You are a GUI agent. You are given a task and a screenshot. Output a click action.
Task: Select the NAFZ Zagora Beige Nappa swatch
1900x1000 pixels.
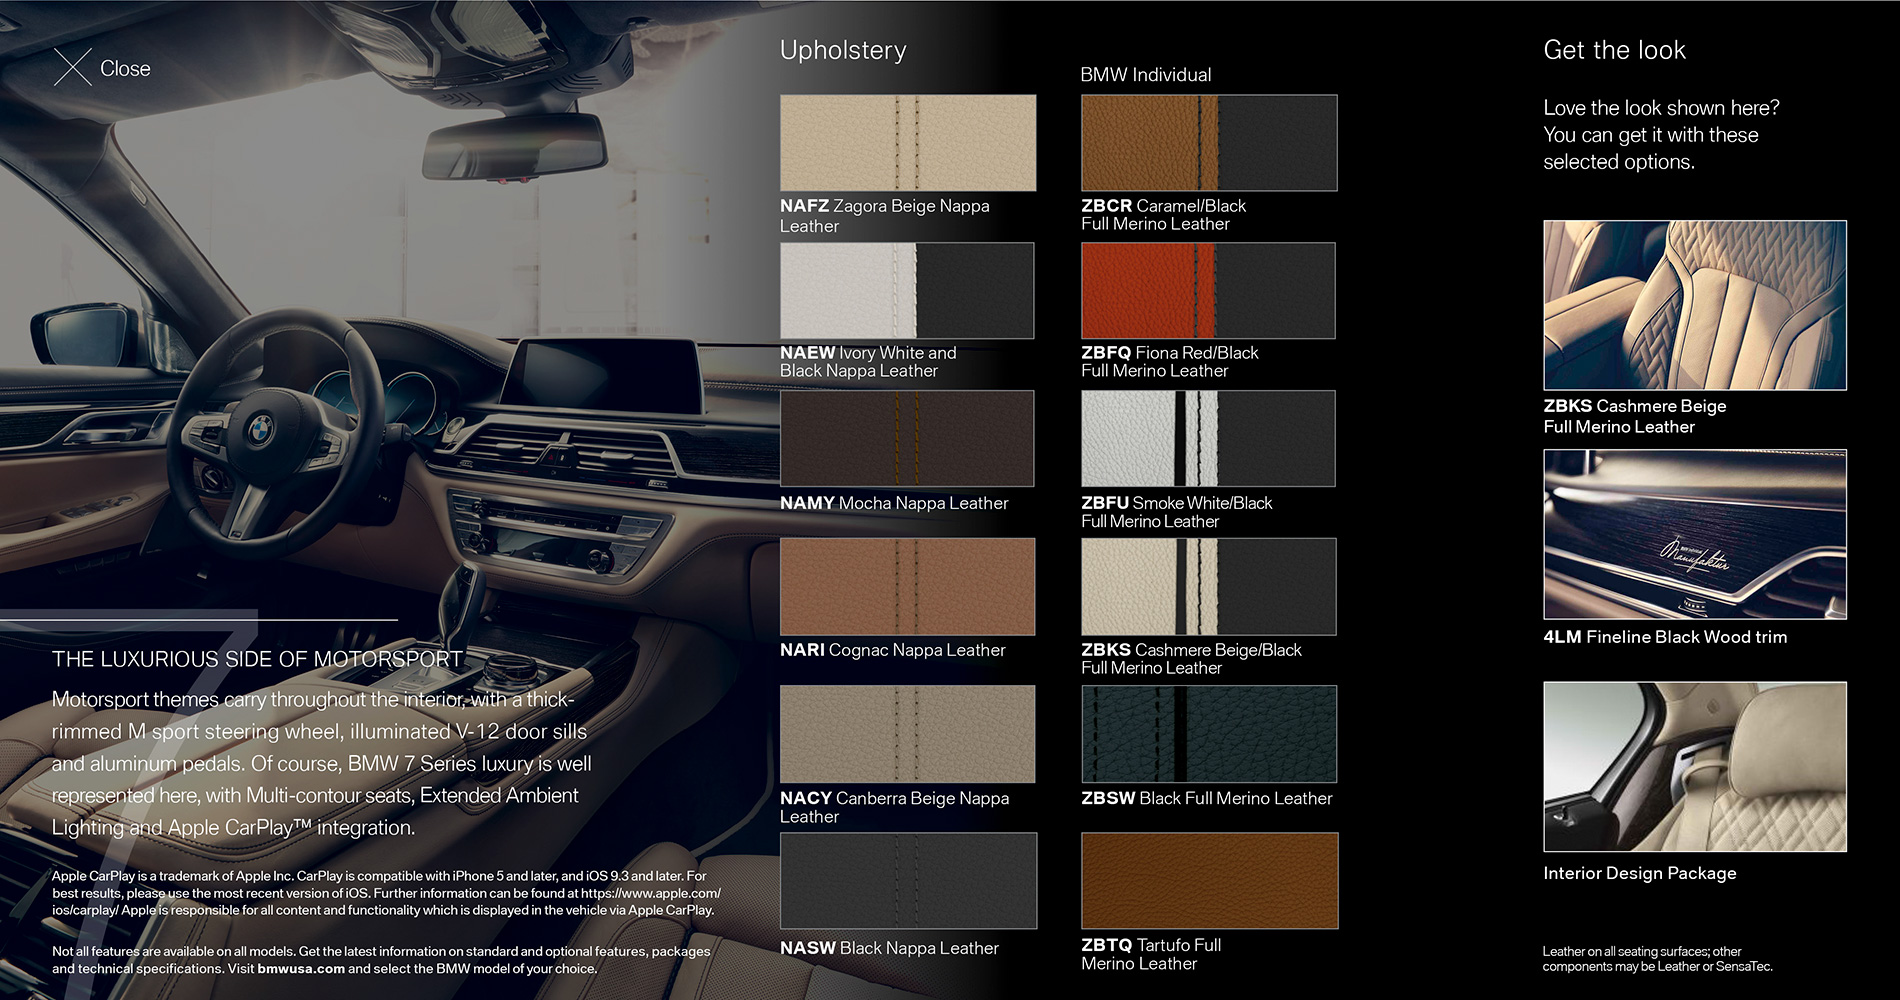pos(908,143)
